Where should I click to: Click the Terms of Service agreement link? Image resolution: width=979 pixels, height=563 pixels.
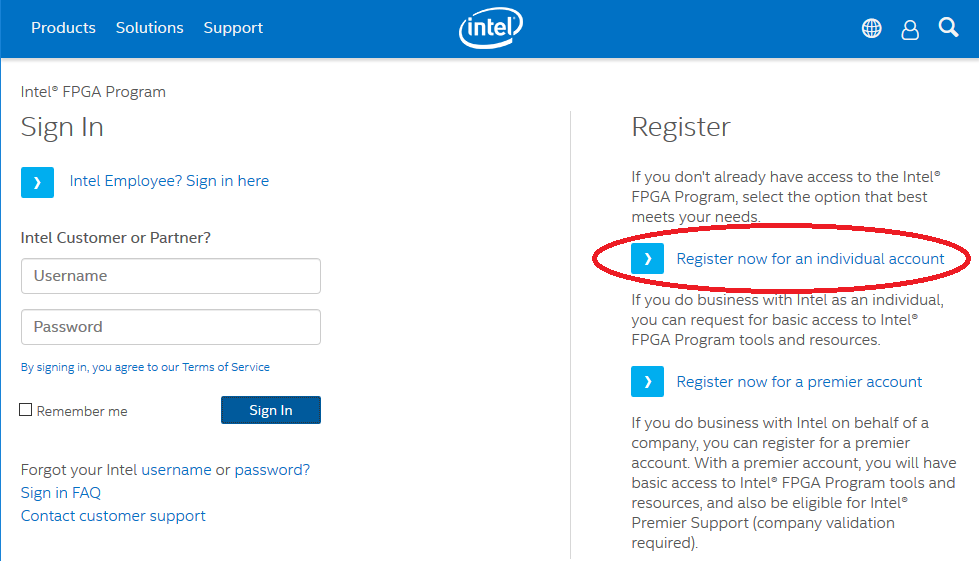coord(145,367)
